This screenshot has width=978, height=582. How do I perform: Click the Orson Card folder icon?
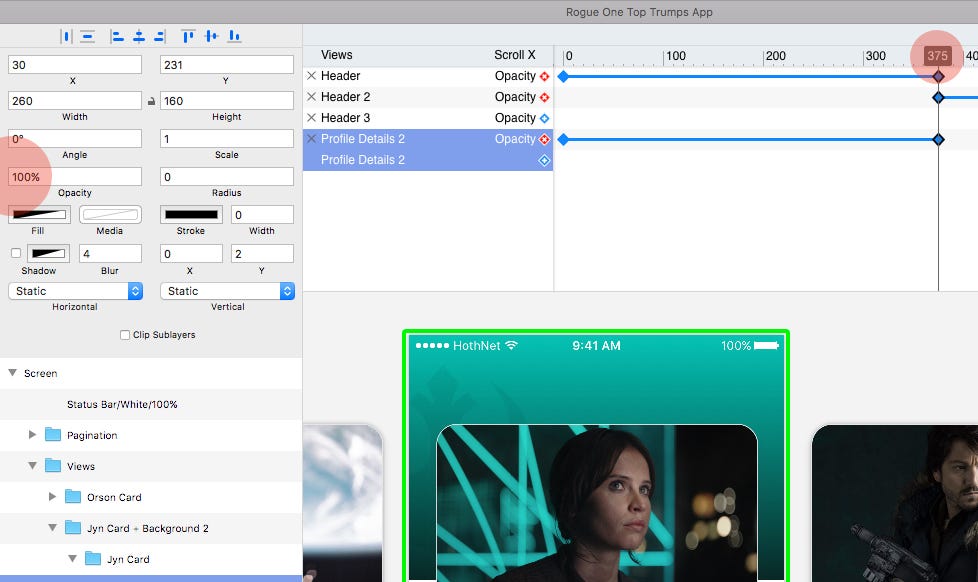click(73, 497)
